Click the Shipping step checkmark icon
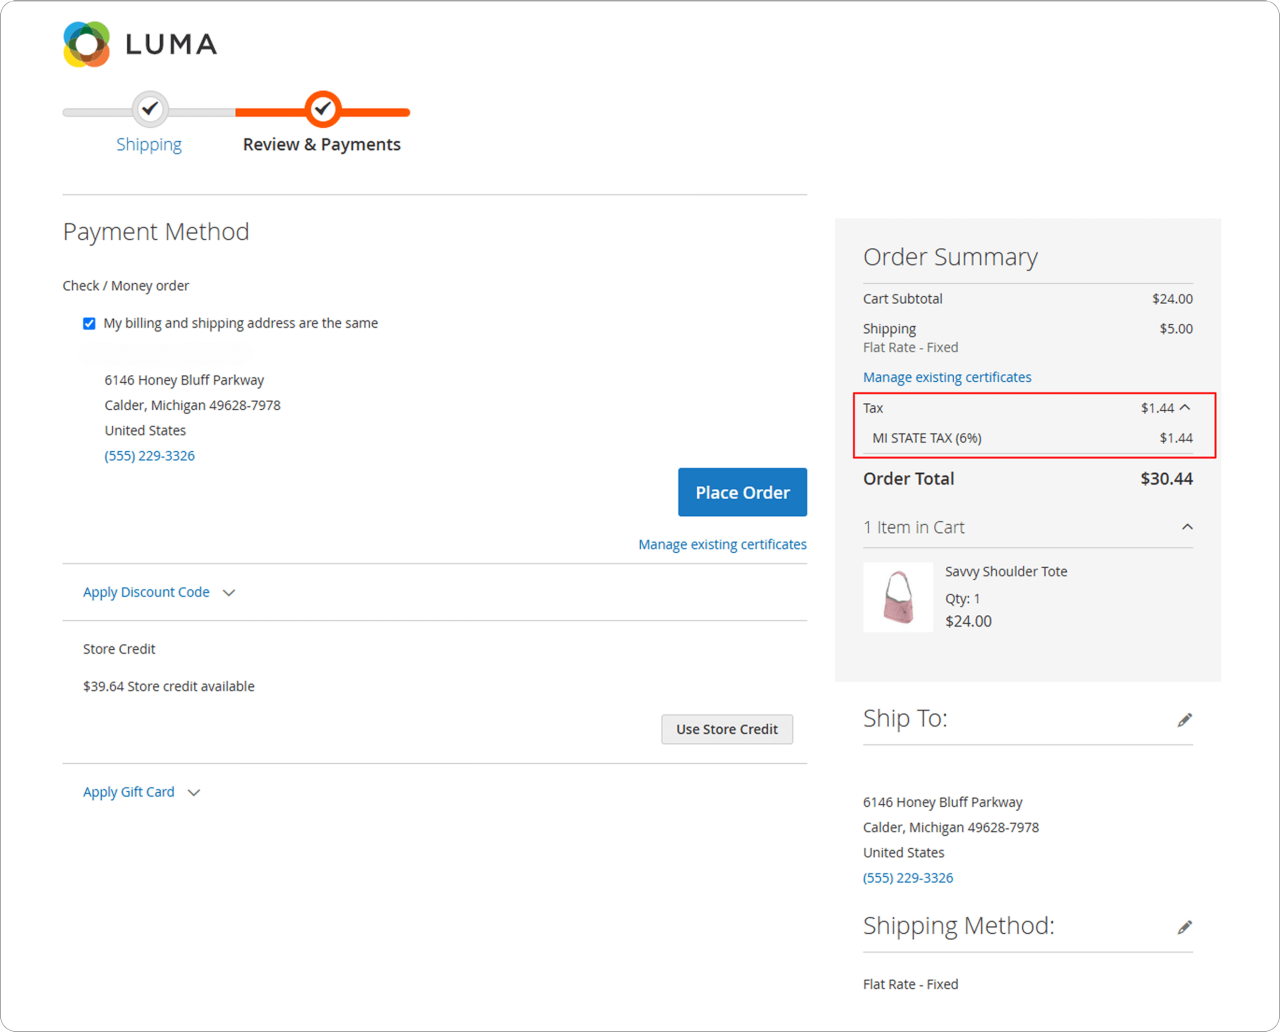1280x1032 pixels. pos(149,109)
